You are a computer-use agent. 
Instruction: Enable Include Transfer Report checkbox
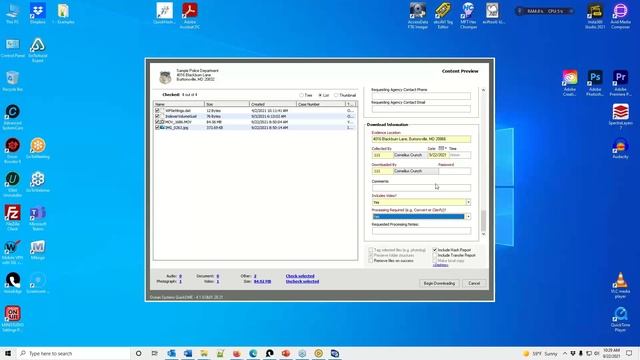435,255
